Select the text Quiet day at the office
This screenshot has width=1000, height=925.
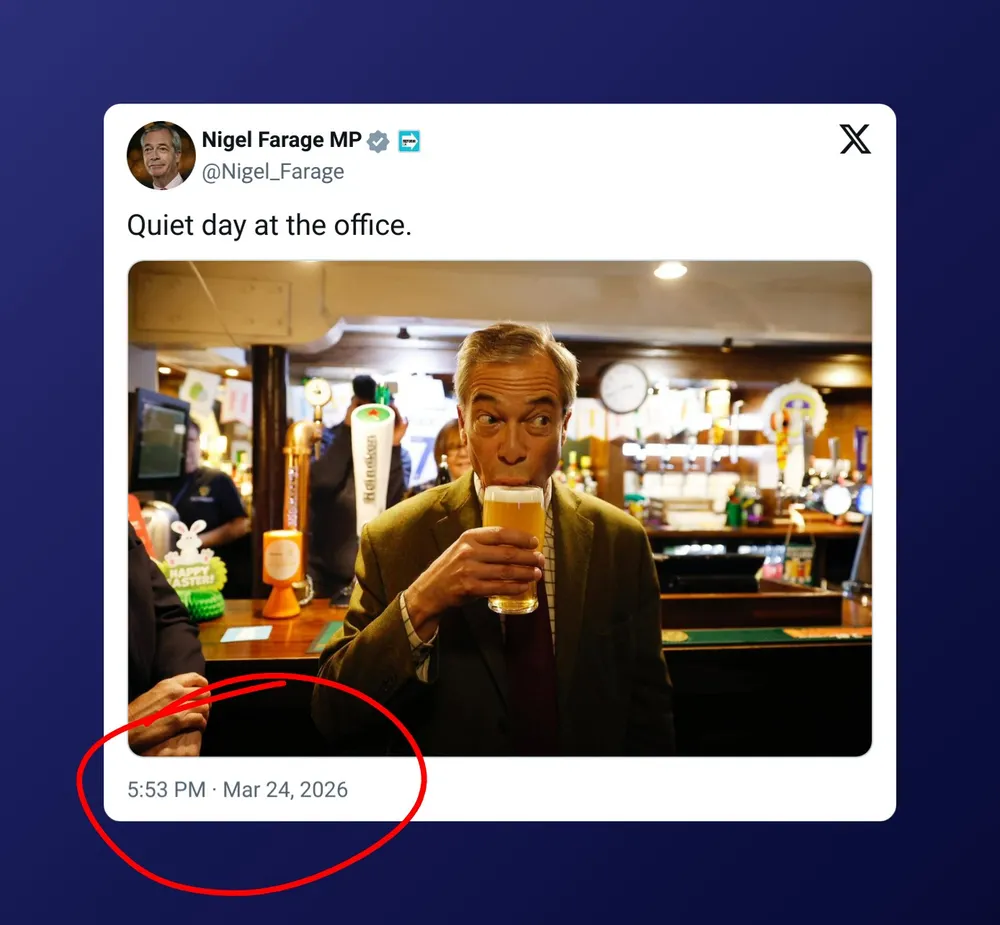click(269, 225)
